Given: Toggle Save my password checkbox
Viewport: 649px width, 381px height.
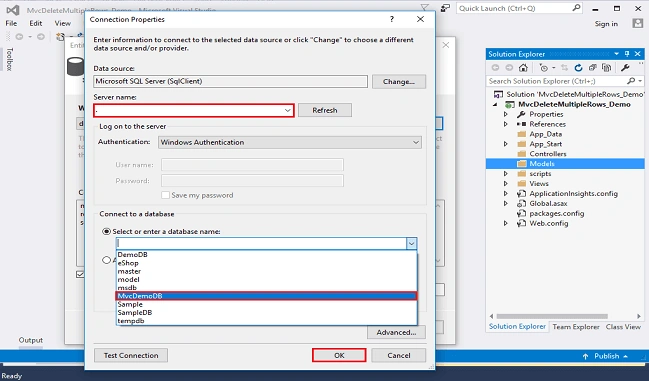Looking at the screenshot, I should tap(166, 195).
